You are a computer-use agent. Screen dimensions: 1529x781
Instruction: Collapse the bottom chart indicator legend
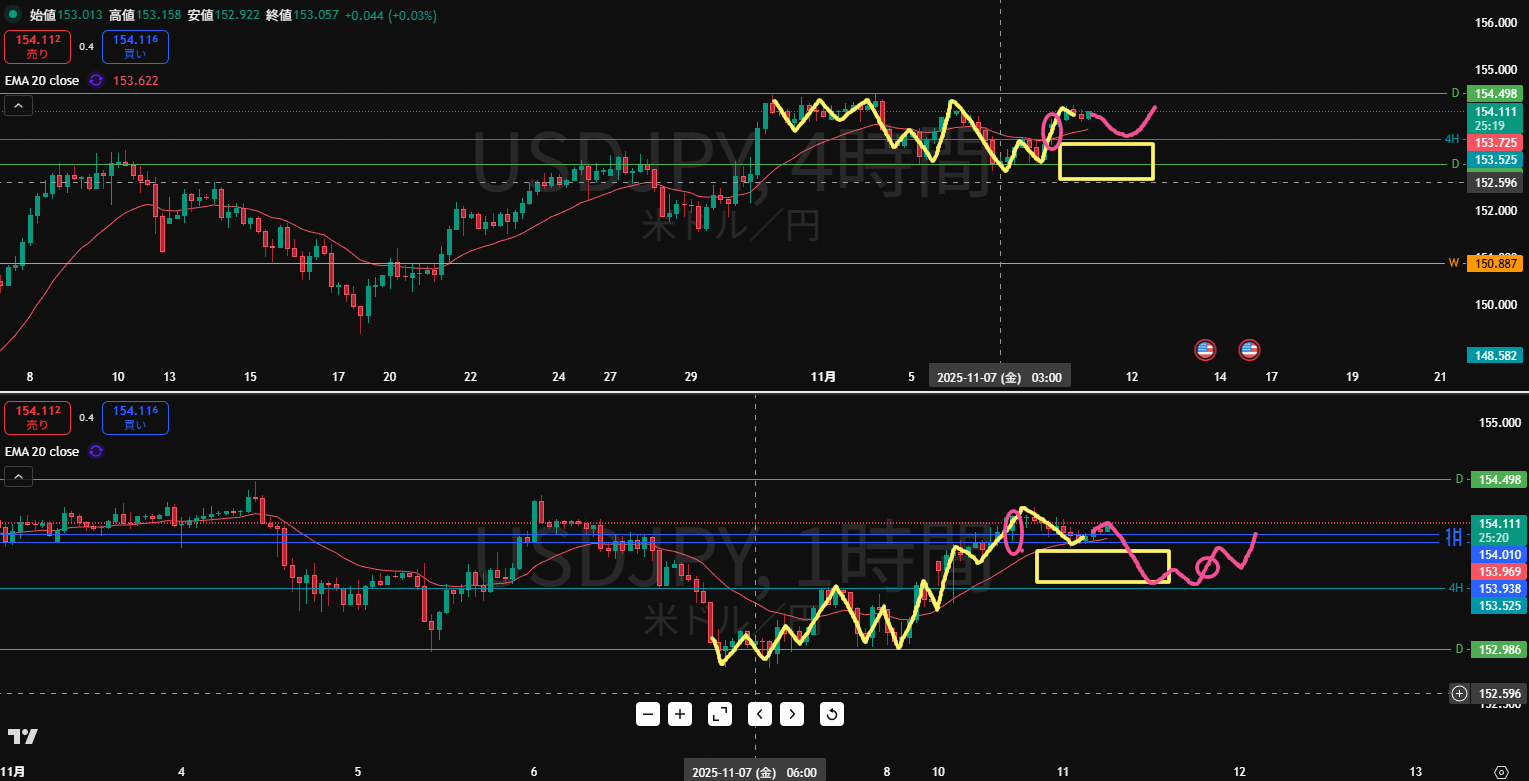click(17, 477)
